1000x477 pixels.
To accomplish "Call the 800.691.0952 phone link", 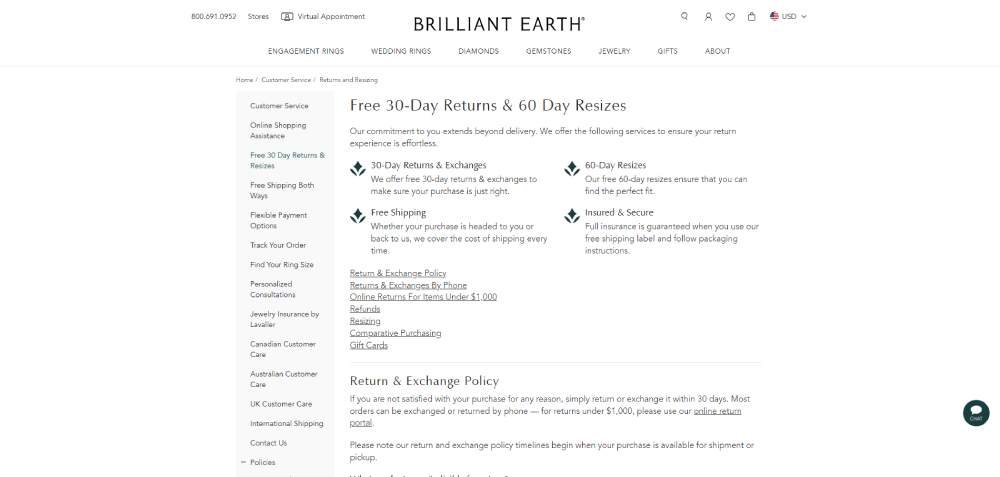I will click(x=214, y=17).
